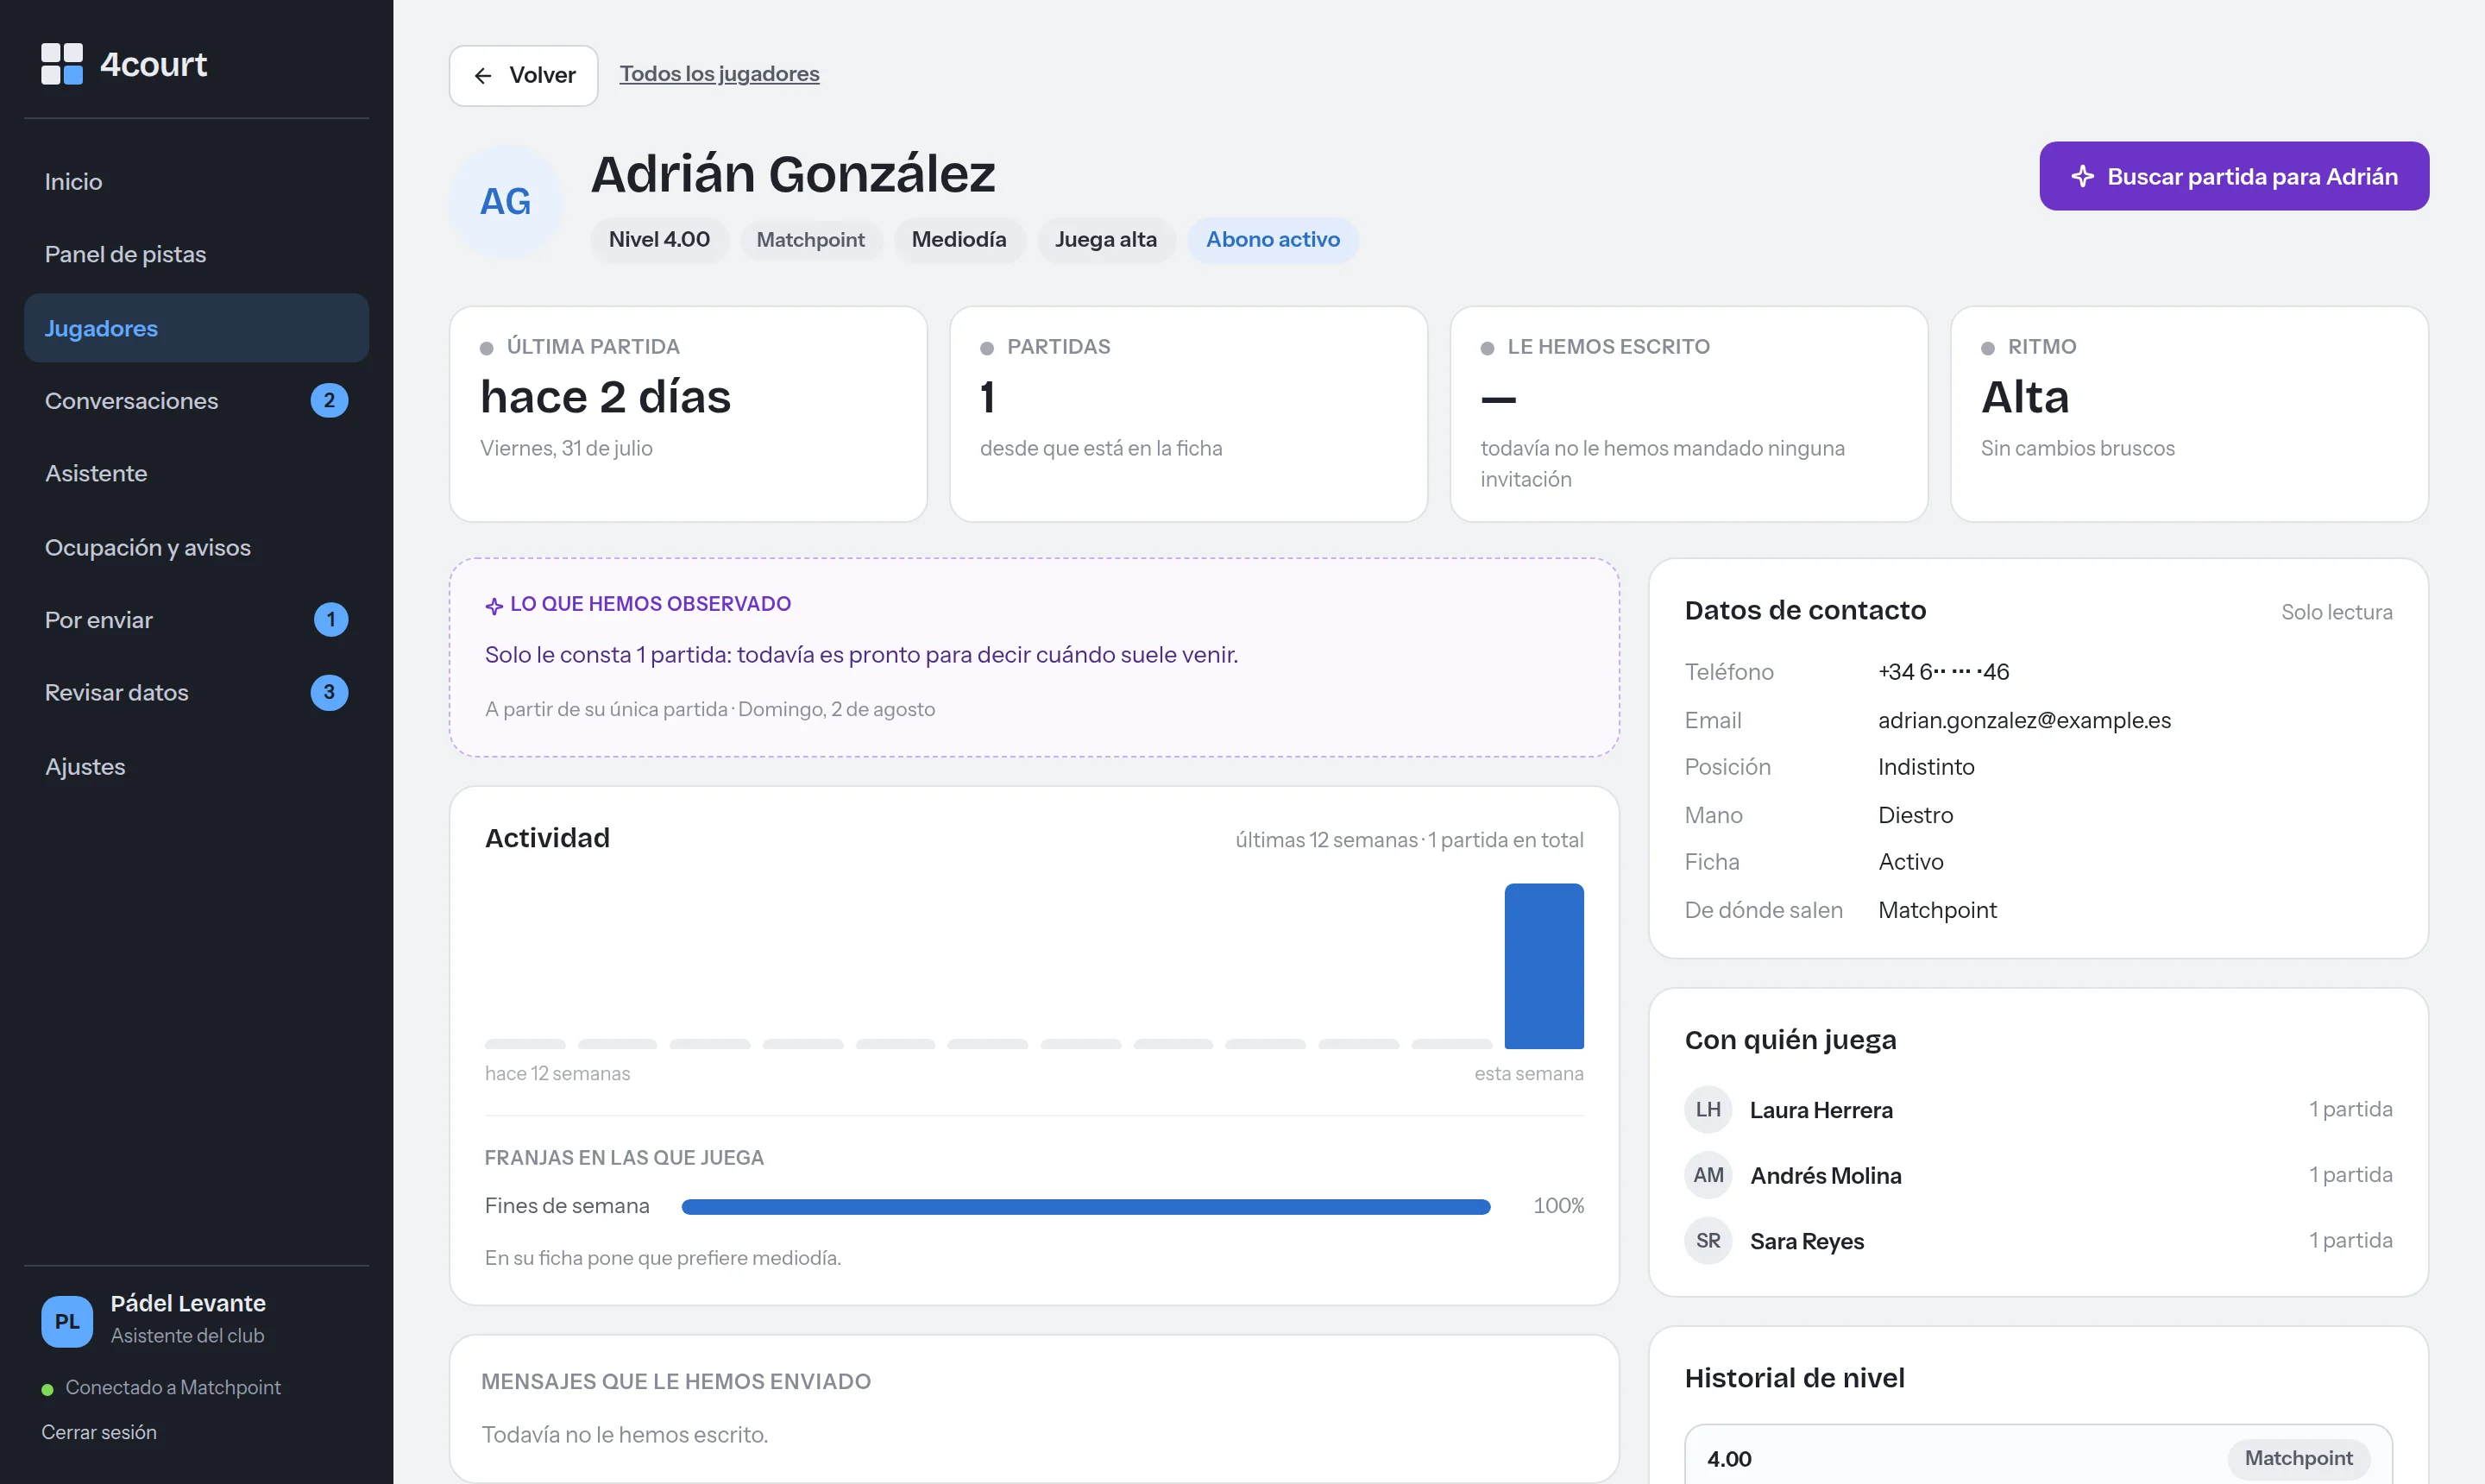Click Buscar partida para Adrián button

(2234, 176)
